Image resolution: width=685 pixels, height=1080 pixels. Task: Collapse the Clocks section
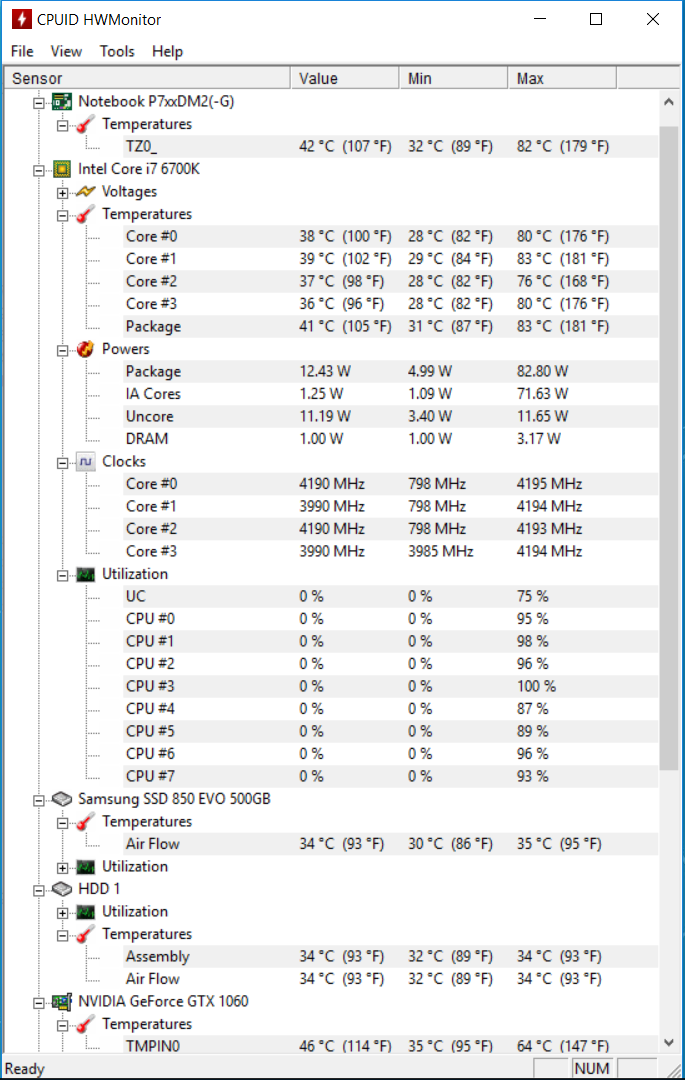[x=63, y=463]
